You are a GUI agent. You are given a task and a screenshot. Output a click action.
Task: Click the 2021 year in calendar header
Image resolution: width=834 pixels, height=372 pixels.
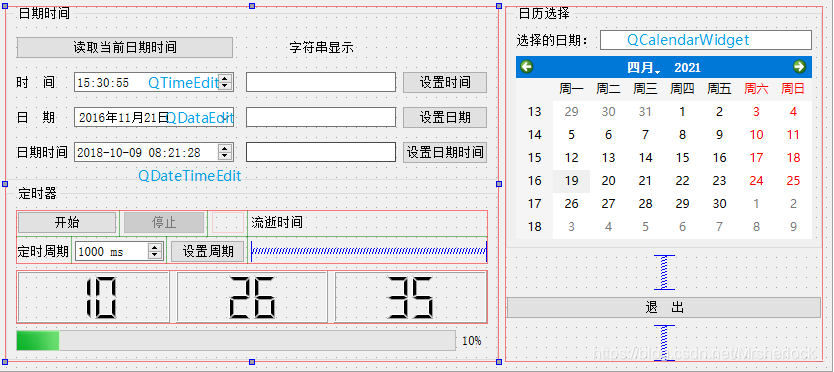(x=687, y=68)
